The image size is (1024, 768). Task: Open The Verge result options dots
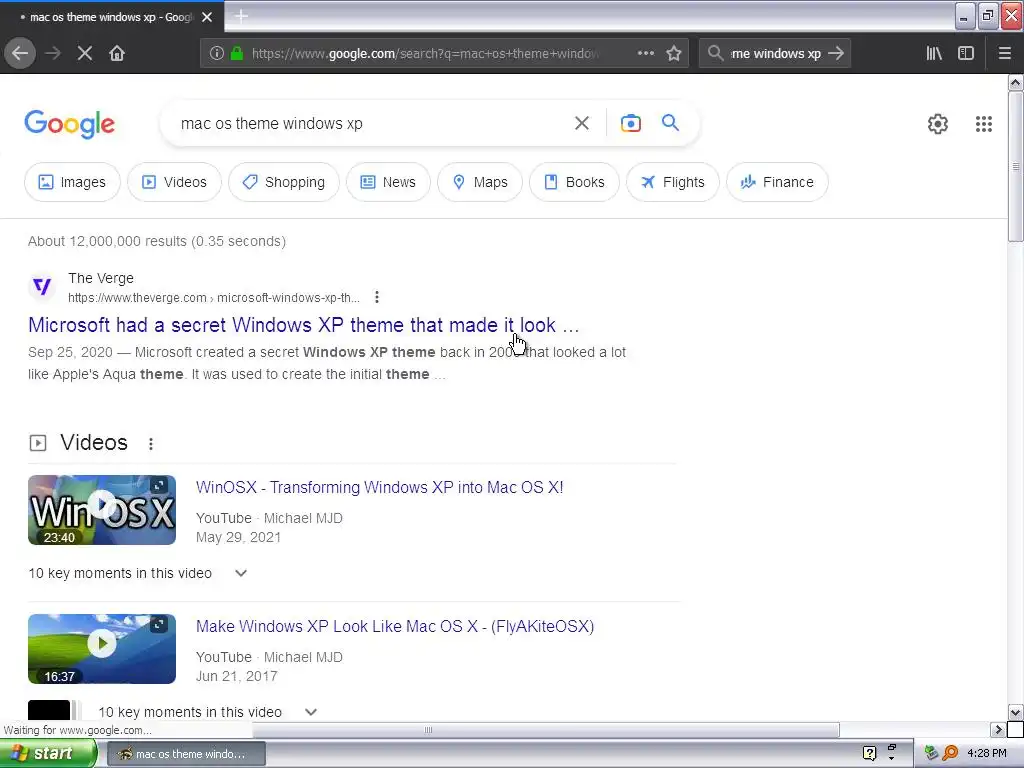point(377,297)
